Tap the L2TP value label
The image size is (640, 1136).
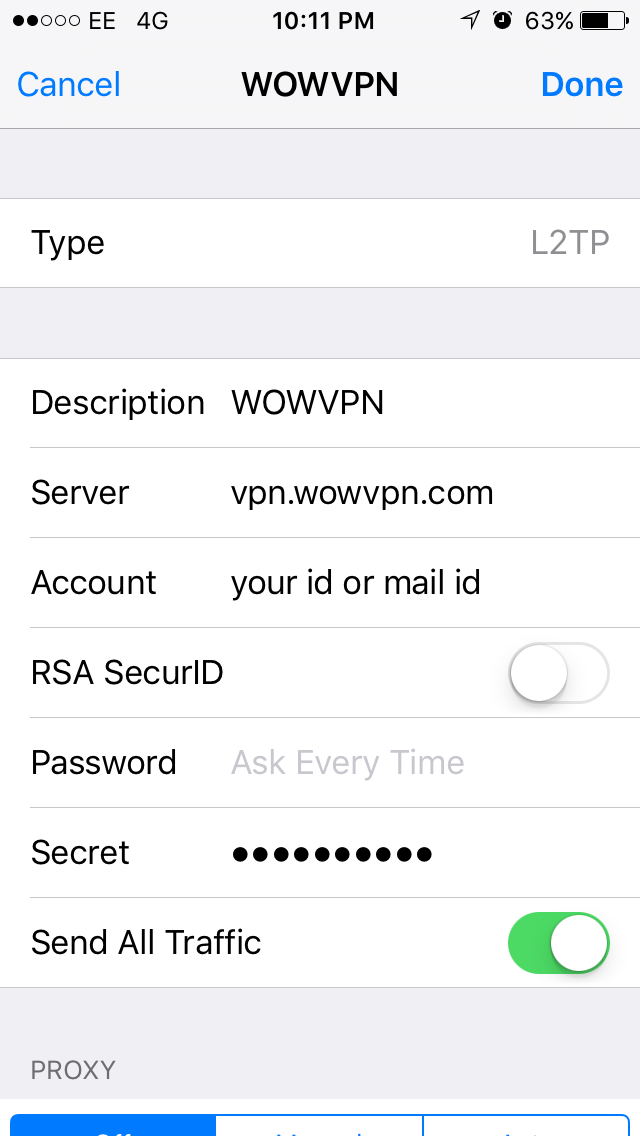(570, 243)
